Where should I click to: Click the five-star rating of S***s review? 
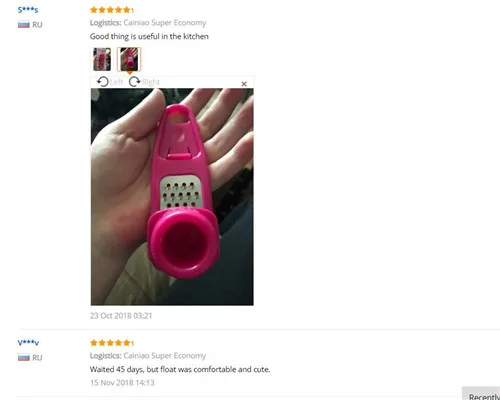tap(112, 10)
